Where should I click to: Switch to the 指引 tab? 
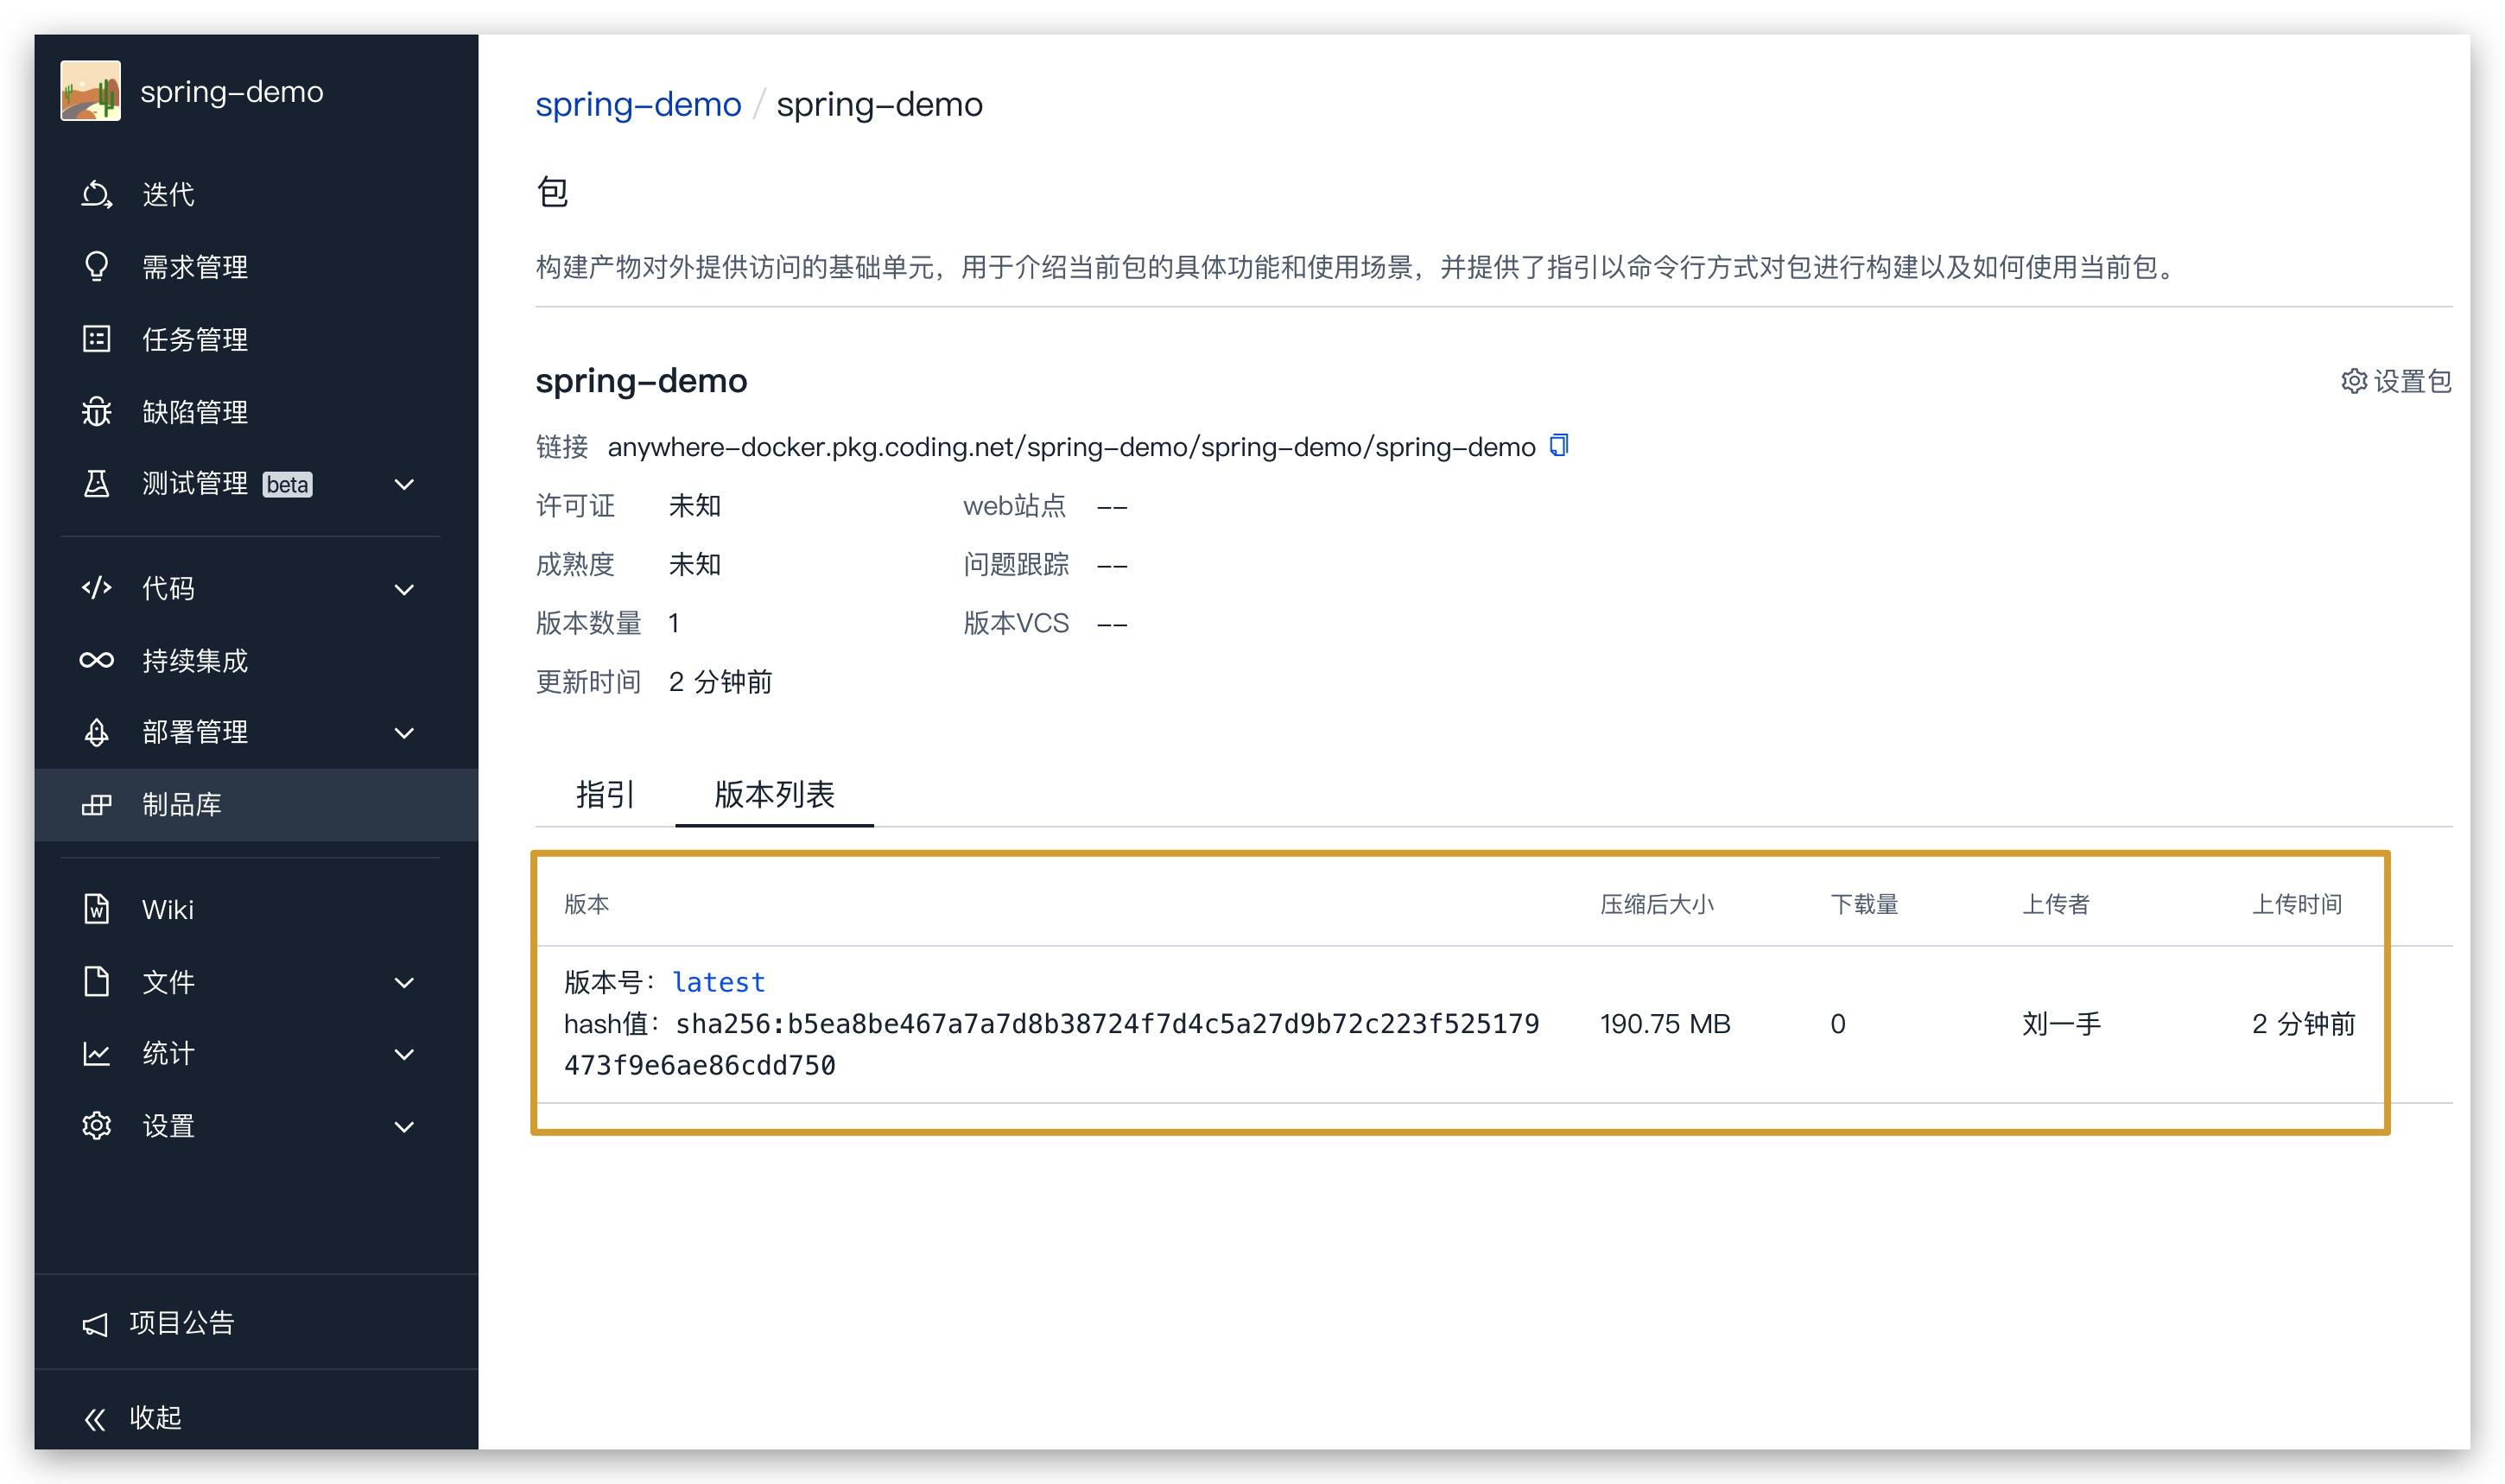tap(604, 795)
